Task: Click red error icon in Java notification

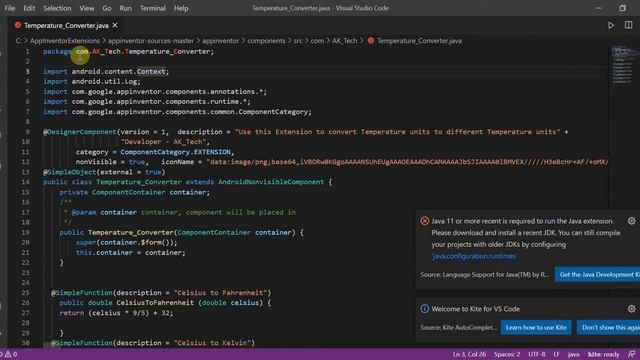Action: tap(424, 221)
